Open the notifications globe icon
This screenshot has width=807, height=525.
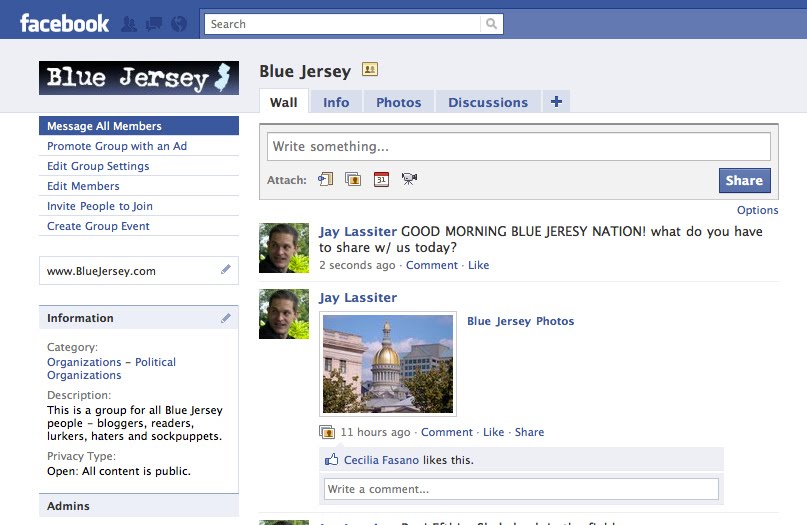coord(179,24)
